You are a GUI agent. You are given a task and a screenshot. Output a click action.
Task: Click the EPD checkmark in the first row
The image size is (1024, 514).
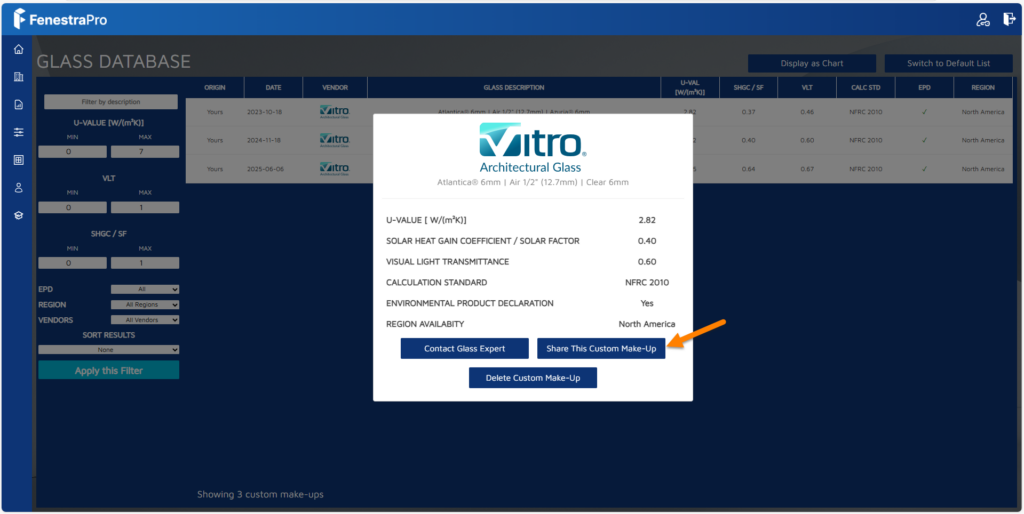[x=924, y=112]
